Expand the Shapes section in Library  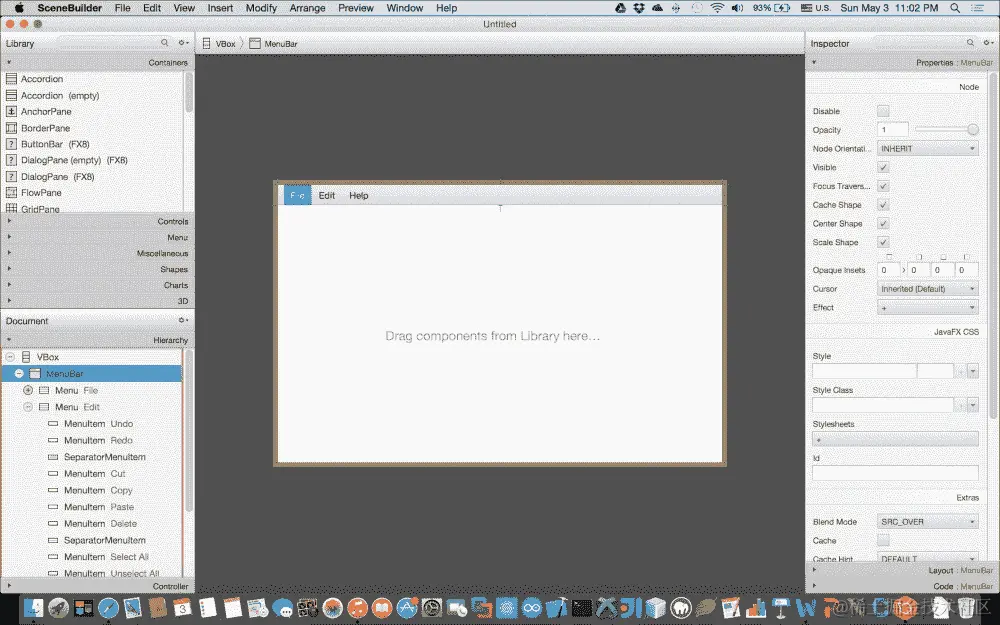97,269
